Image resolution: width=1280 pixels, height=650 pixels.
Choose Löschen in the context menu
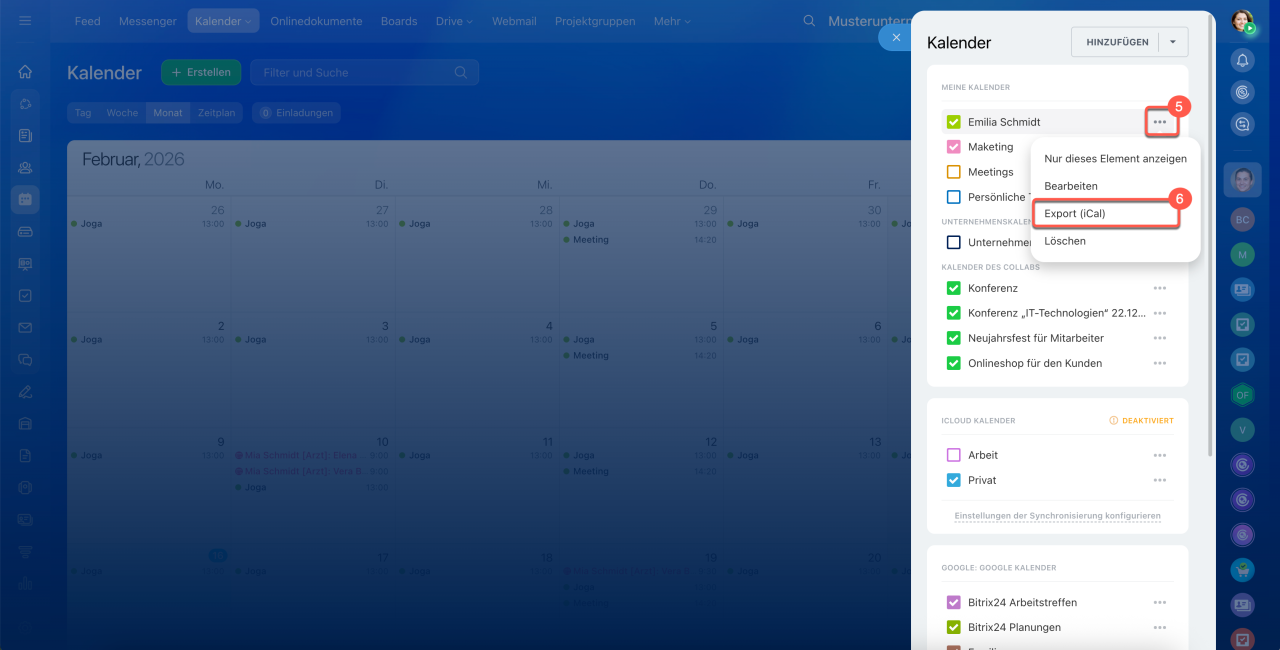(1065, 241)
